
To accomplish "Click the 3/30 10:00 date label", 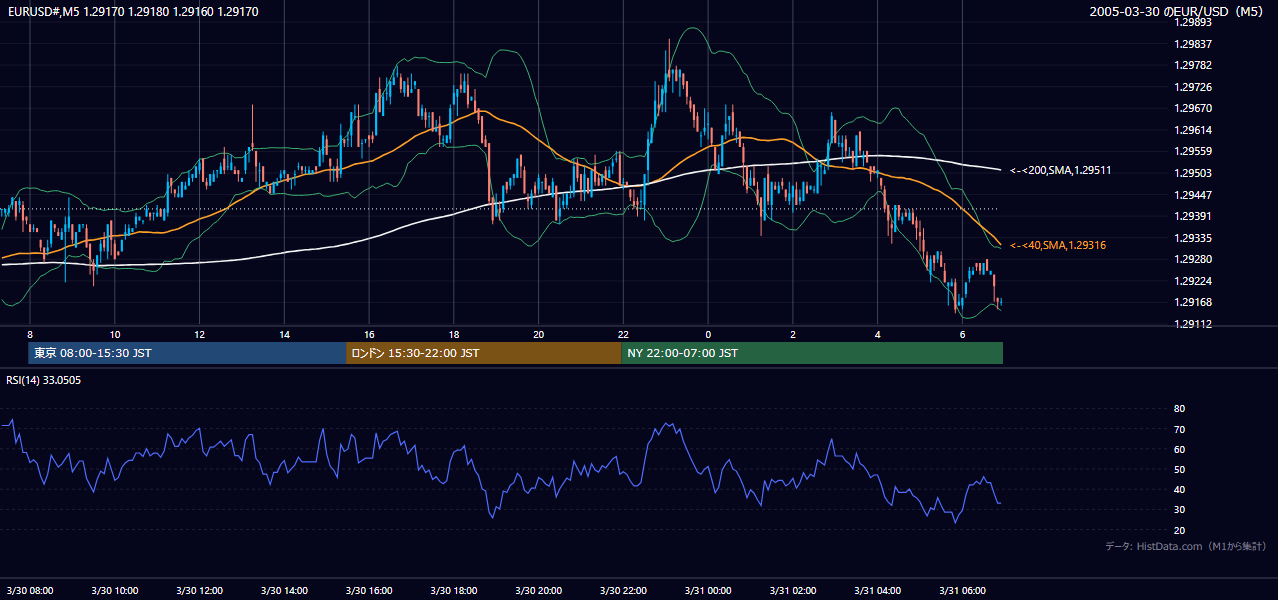I will [115, 591].
